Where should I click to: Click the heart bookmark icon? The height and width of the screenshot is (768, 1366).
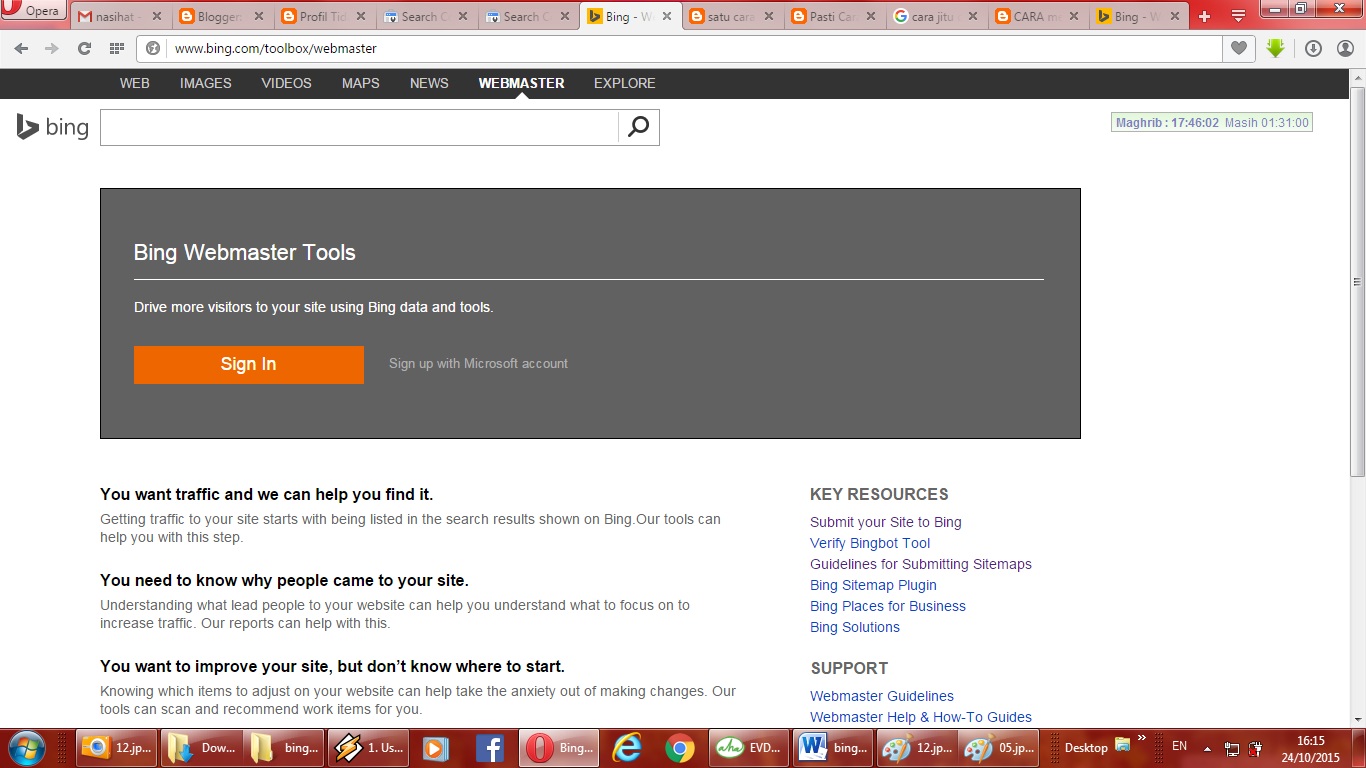[x=1239, y=48]
